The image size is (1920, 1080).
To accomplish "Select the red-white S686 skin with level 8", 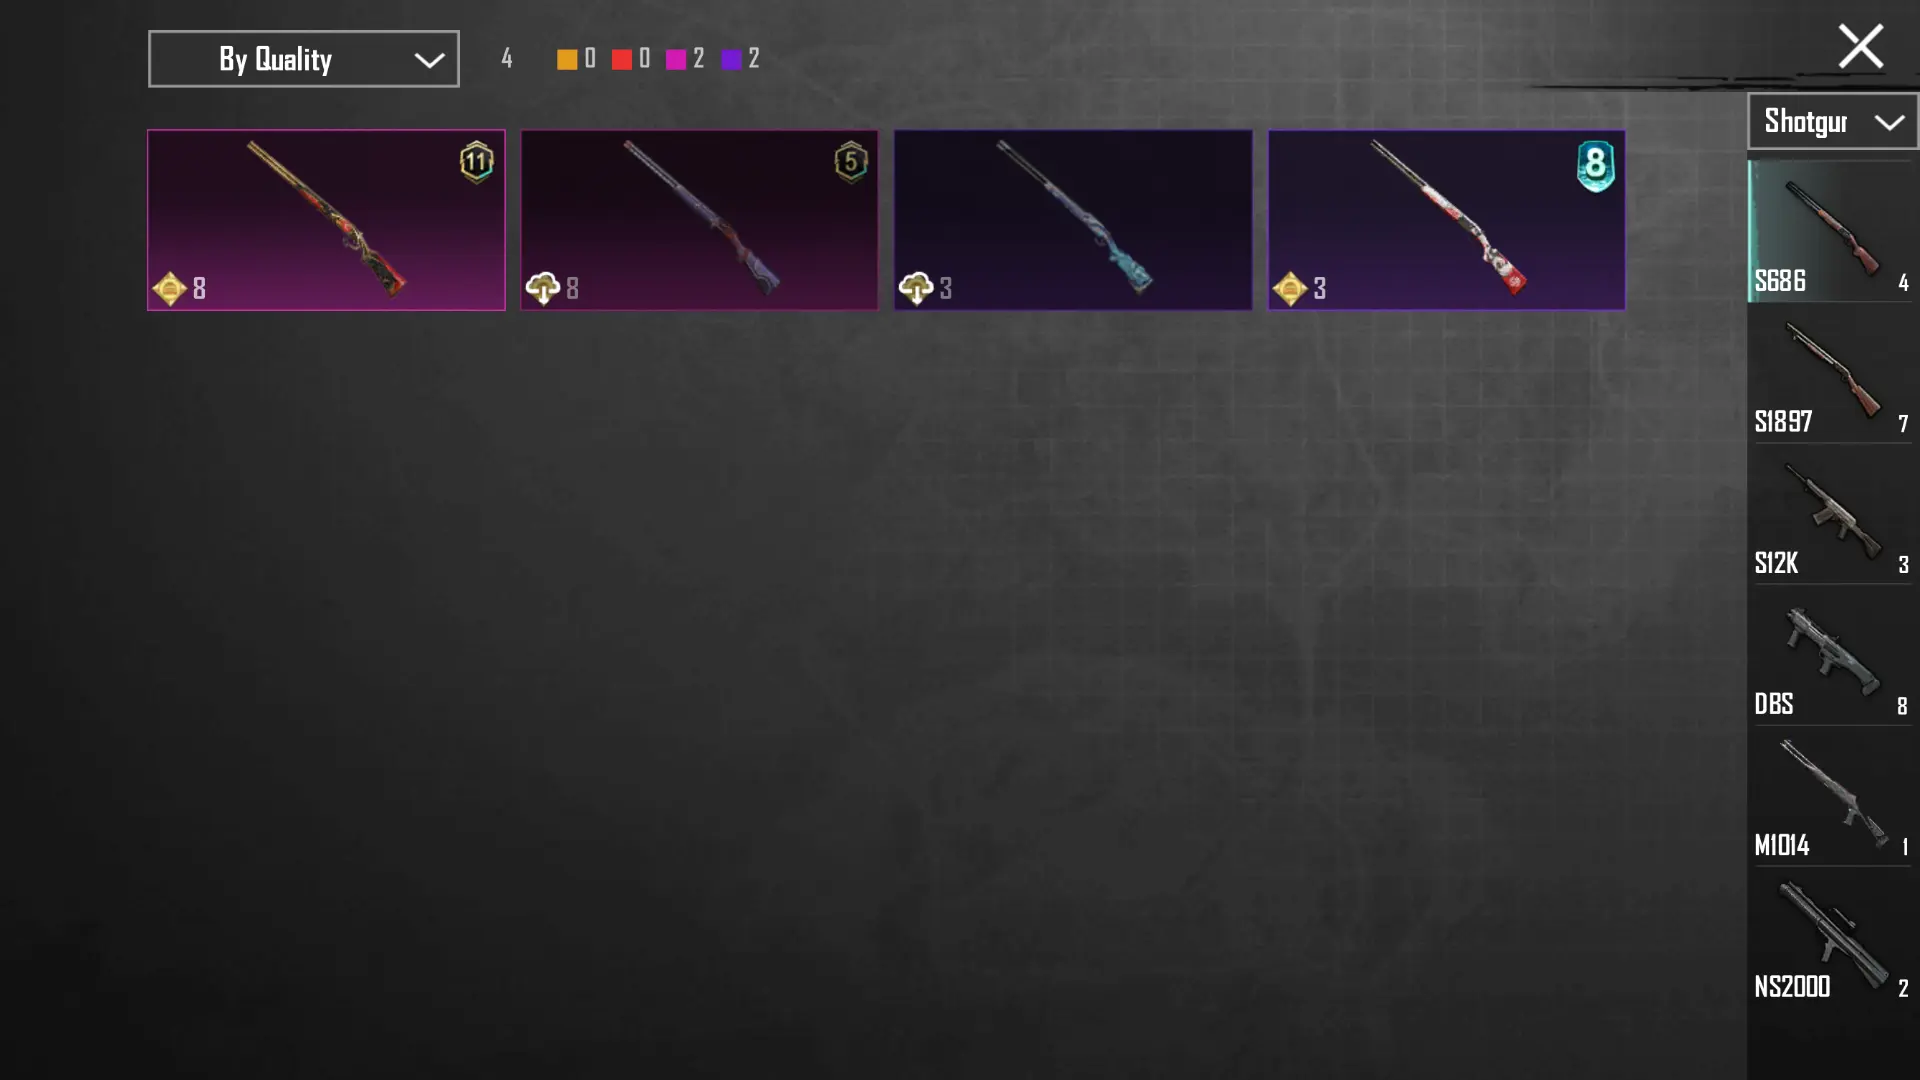I will pos(1446,220).
